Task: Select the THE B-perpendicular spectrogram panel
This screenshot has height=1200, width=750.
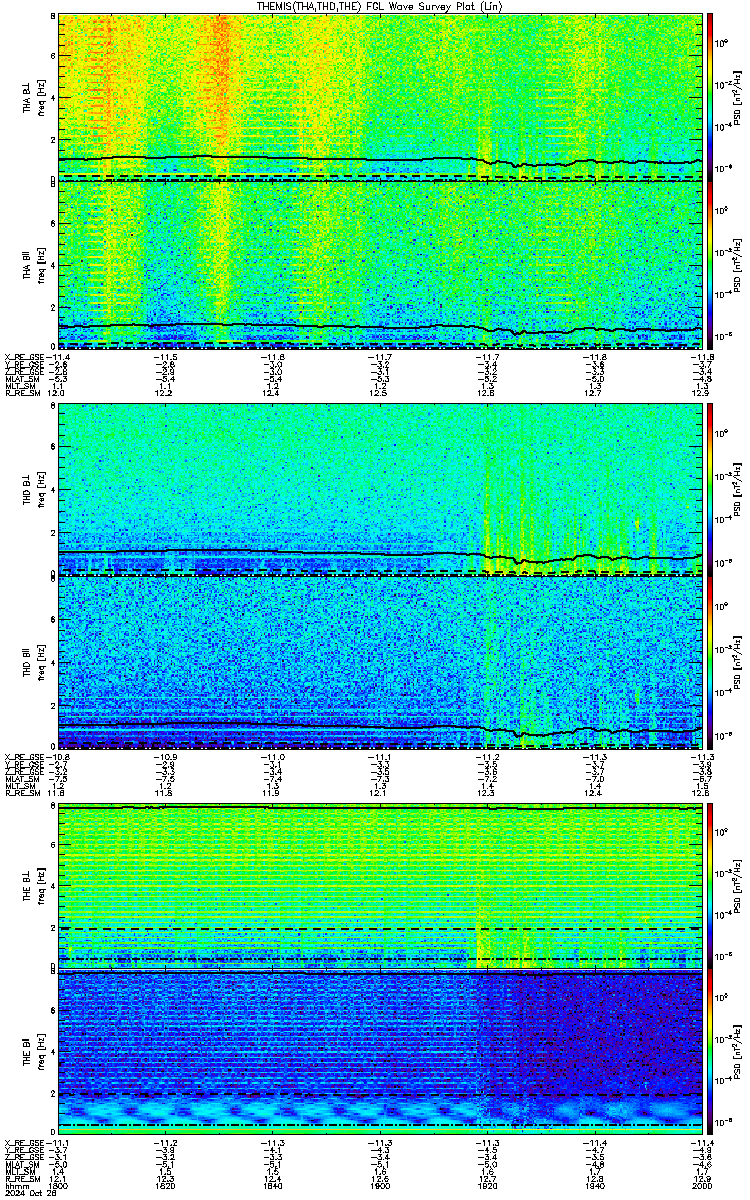Action: 381,886
